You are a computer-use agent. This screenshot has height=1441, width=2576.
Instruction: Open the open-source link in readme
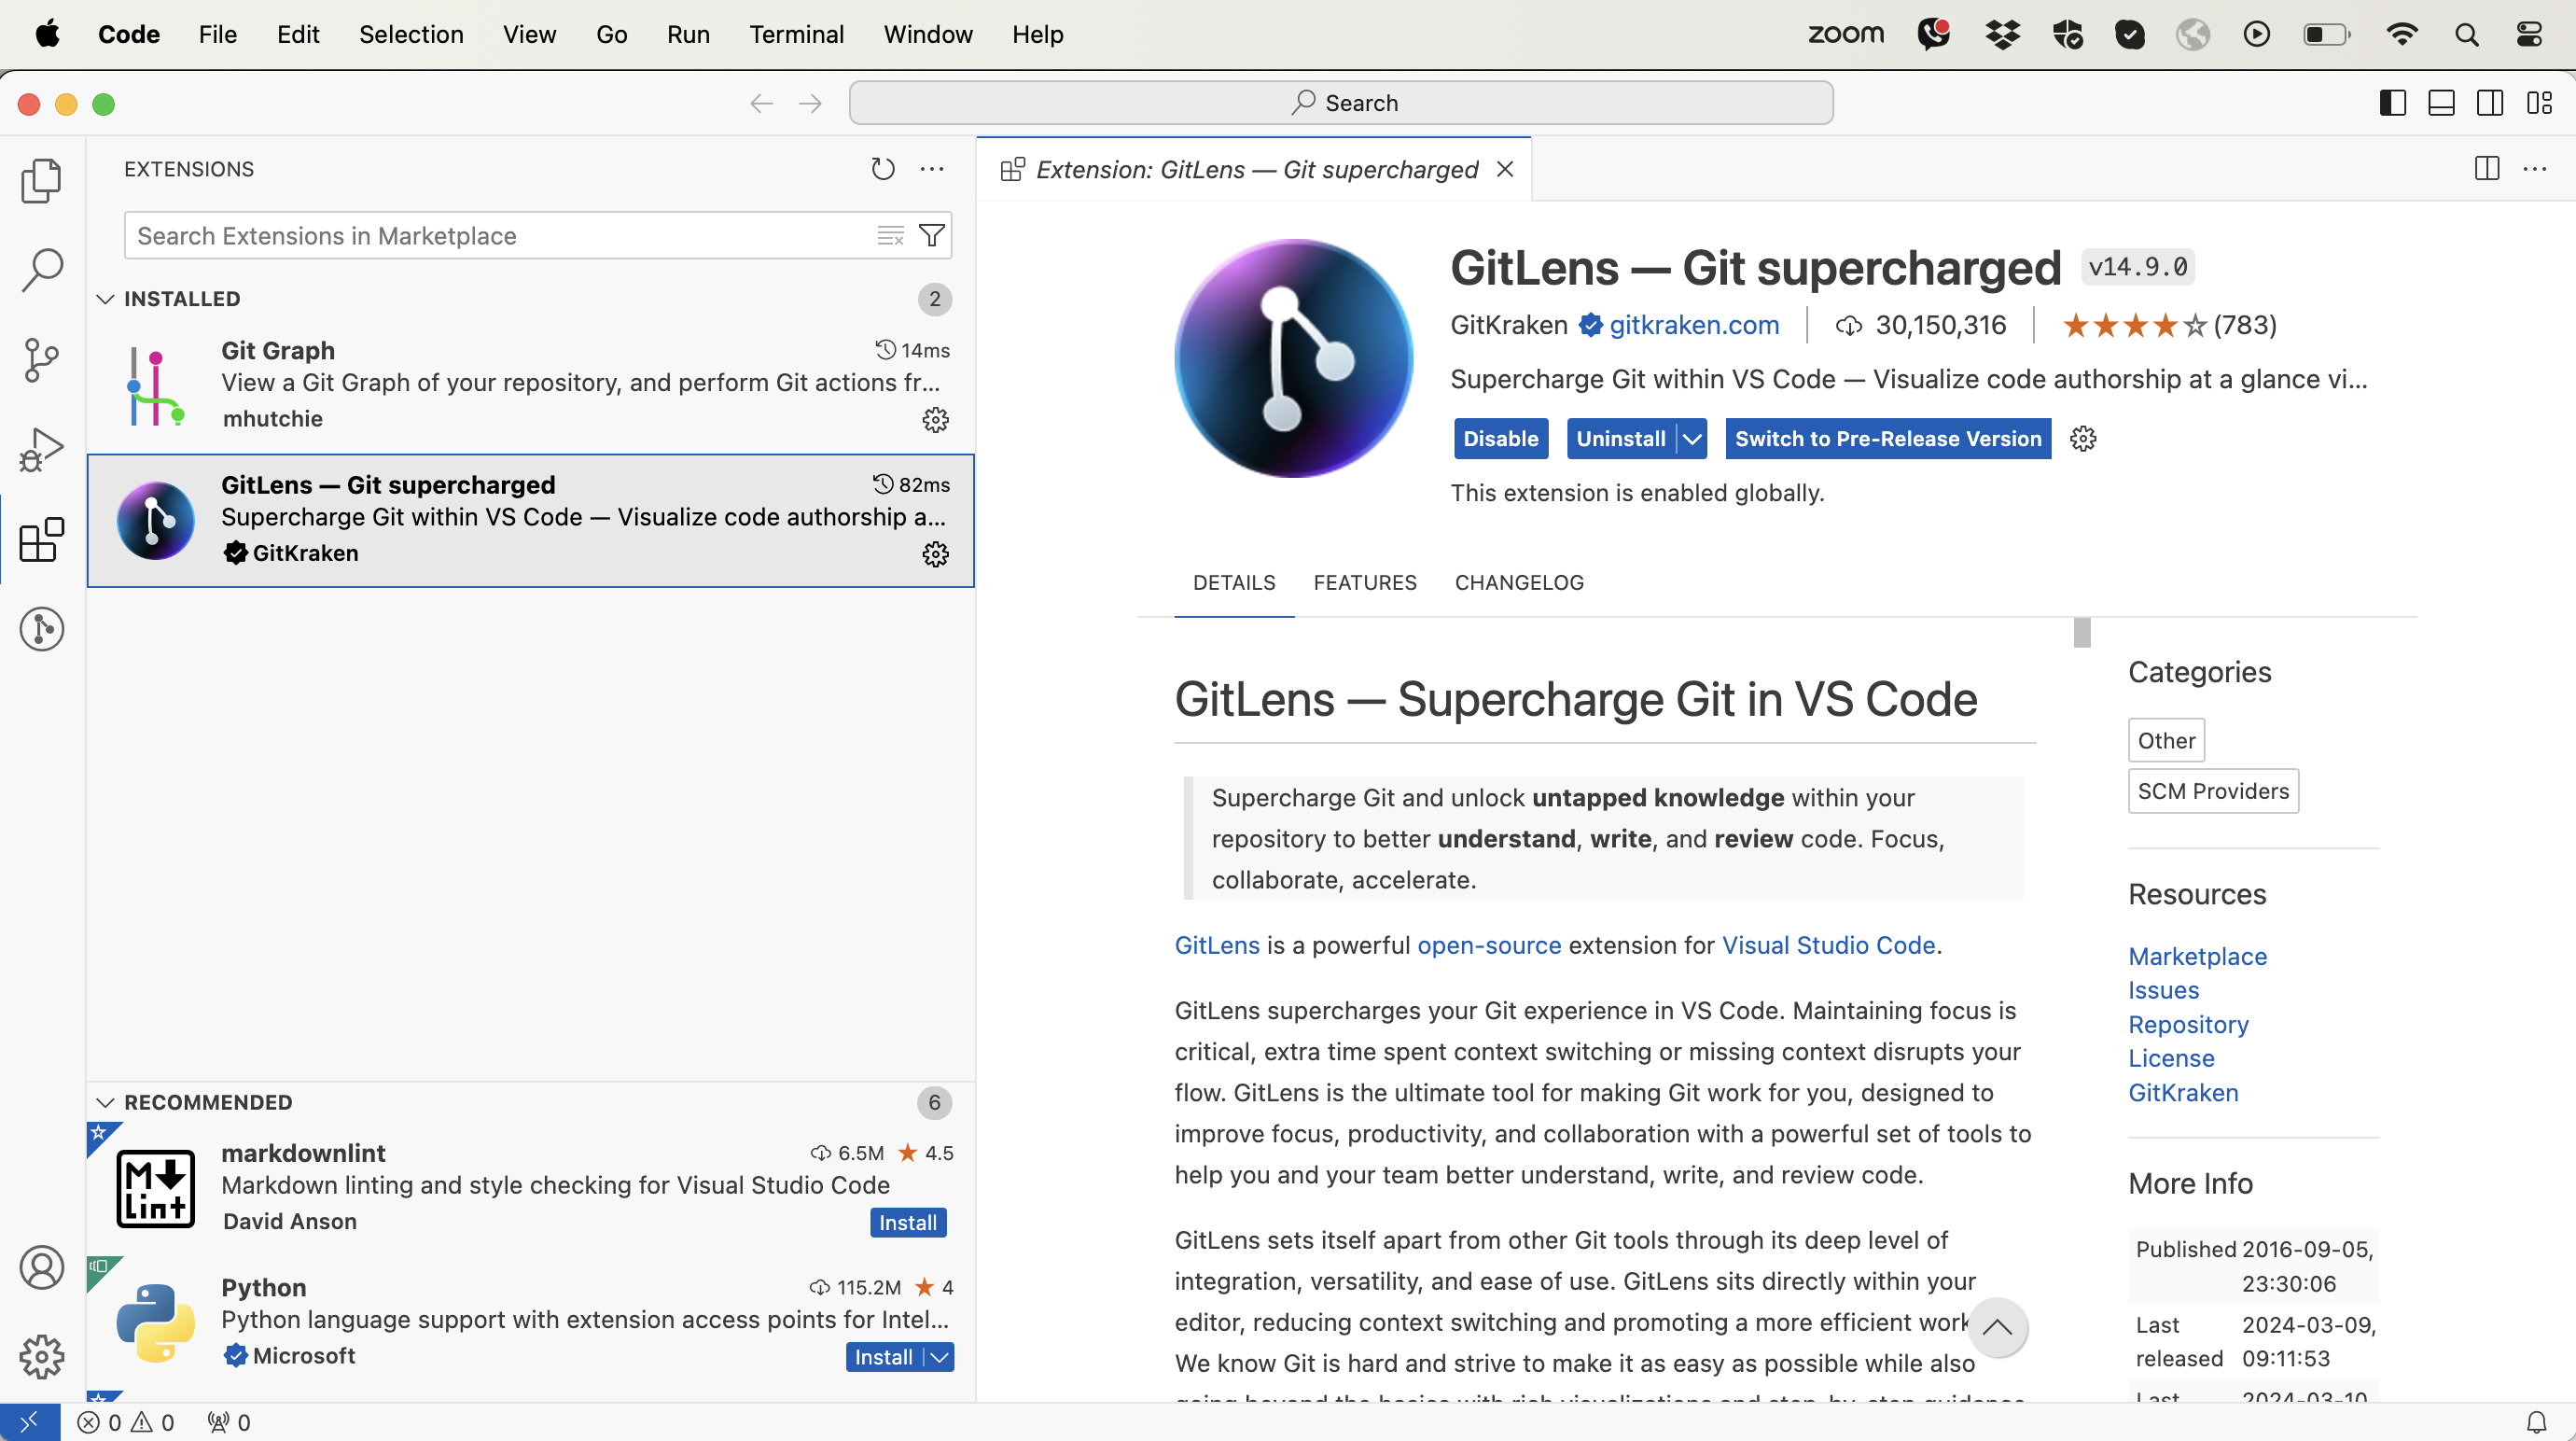coord(1489,945)
